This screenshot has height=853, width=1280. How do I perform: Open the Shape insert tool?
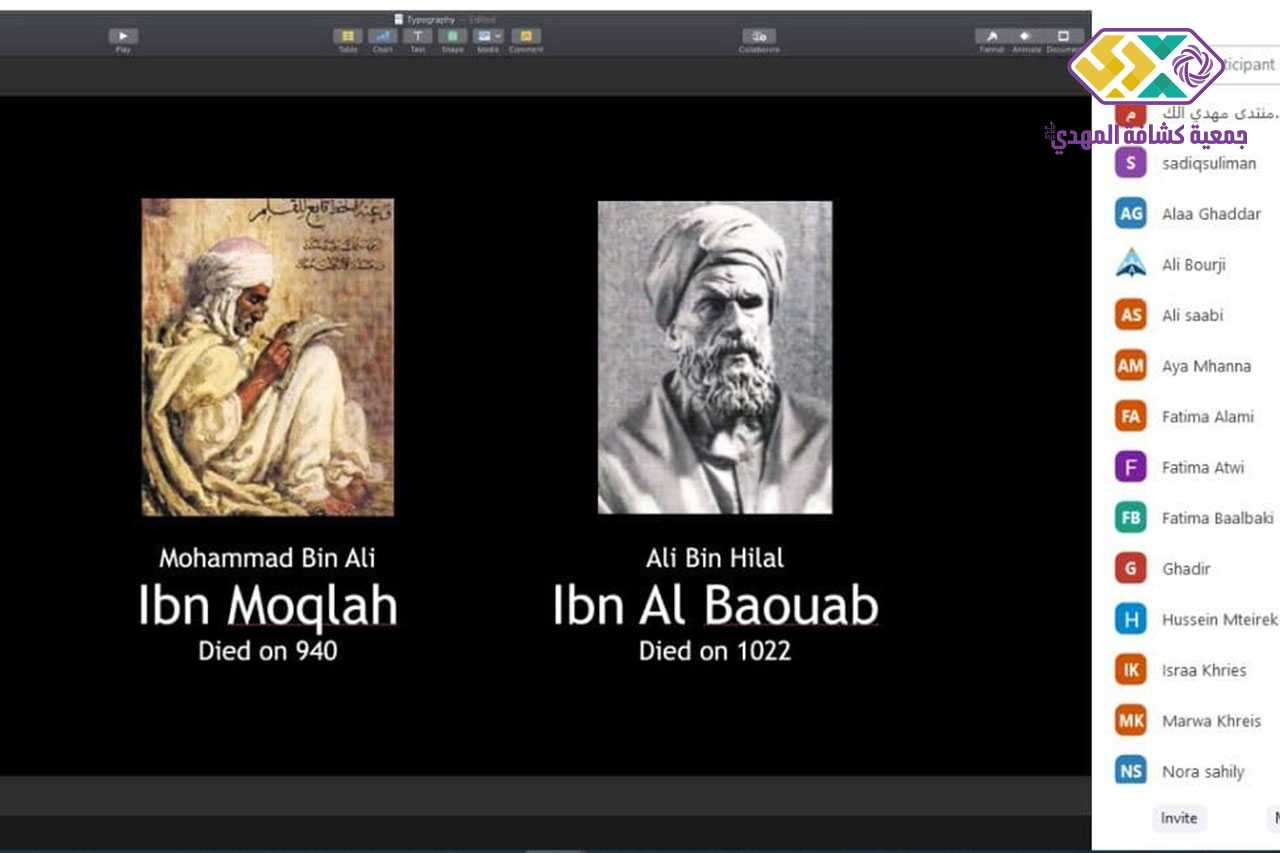[x=452, y=37]
